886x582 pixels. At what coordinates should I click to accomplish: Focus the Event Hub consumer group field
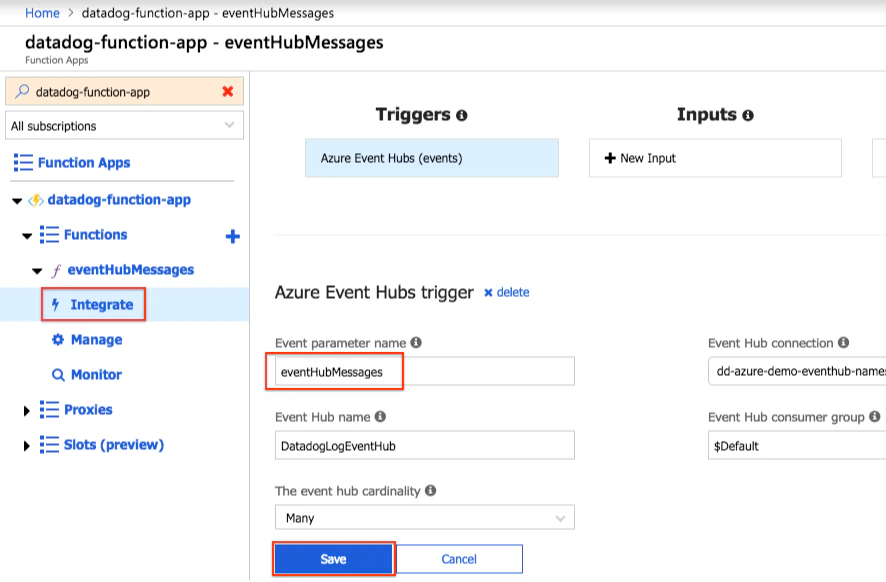point(797,445)
